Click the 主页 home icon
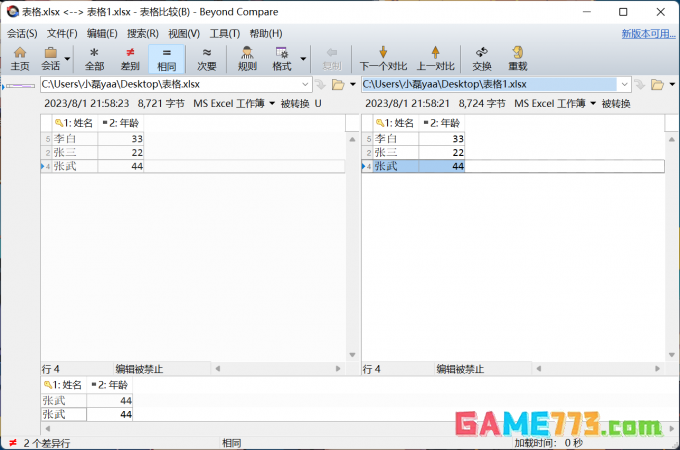Screen dimensions: 680x450 (20, 58)
